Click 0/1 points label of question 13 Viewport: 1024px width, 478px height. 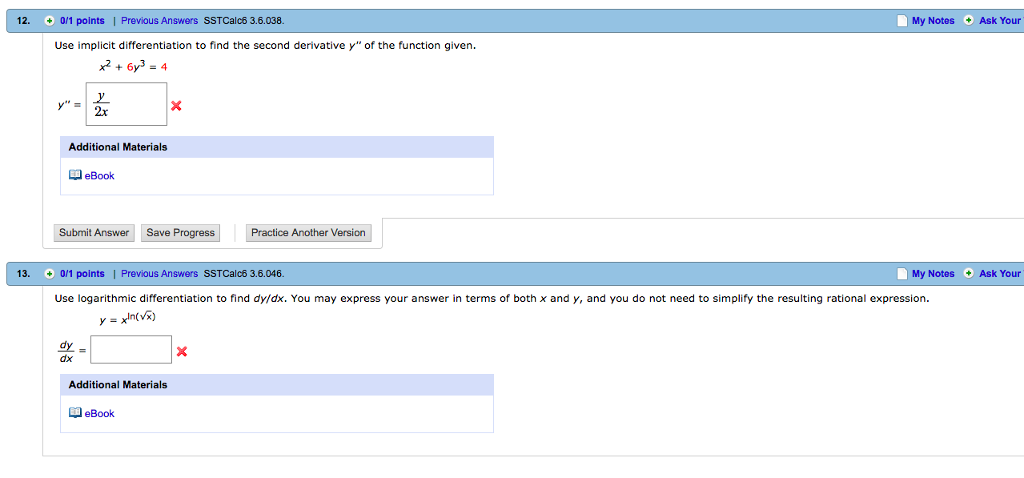pos(82,274)
